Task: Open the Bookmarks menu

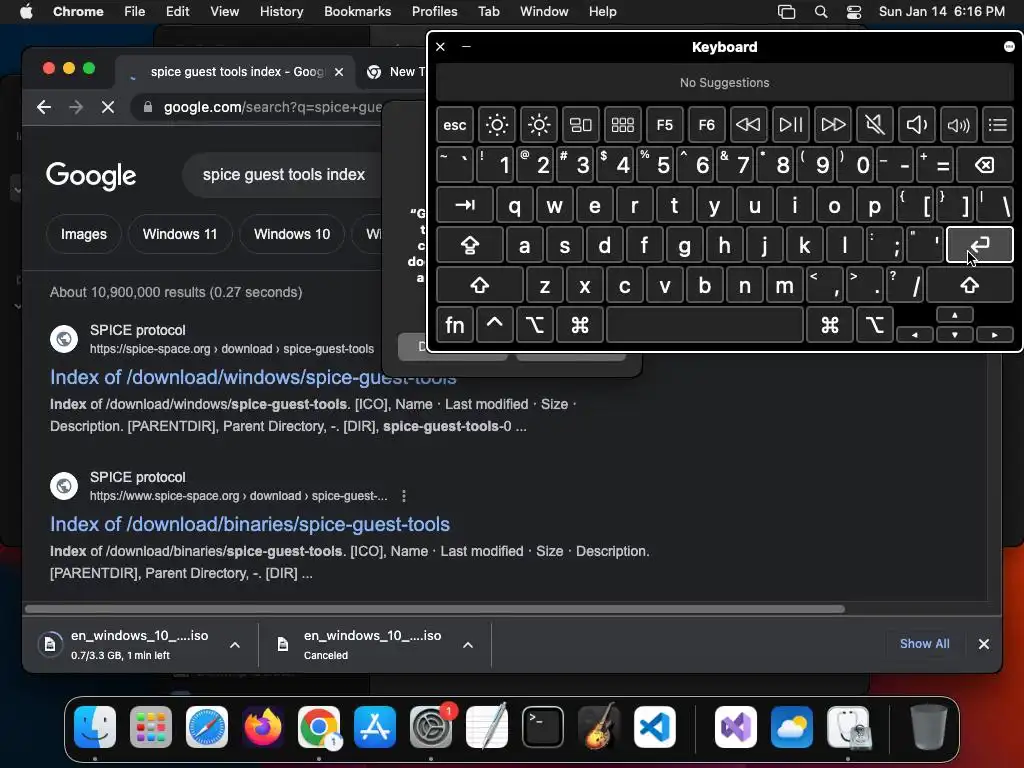Action: pos(357,12)
